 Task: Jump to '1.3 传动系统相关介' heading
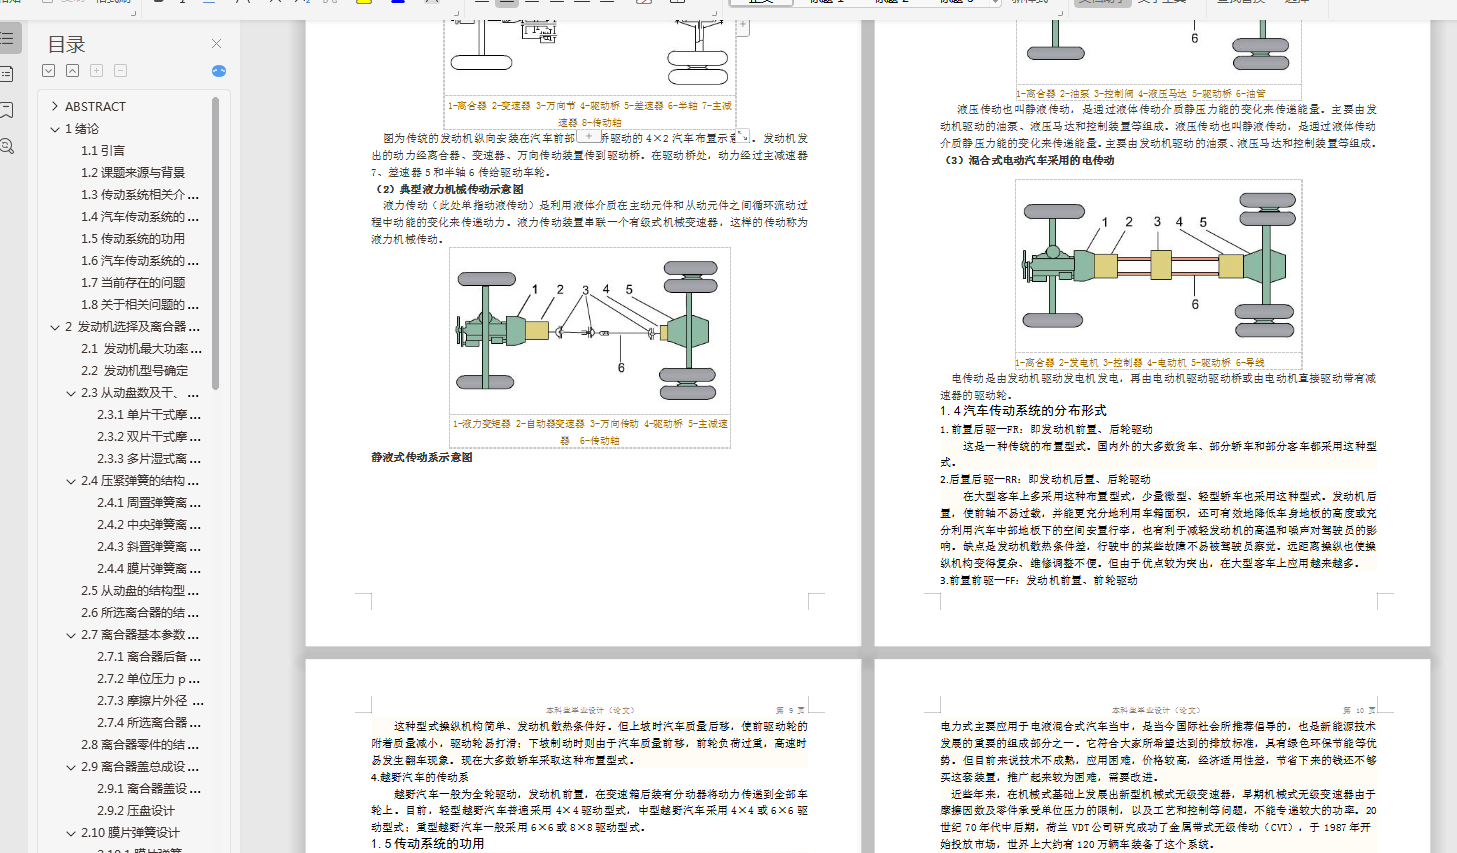click(x=140, y=195)
